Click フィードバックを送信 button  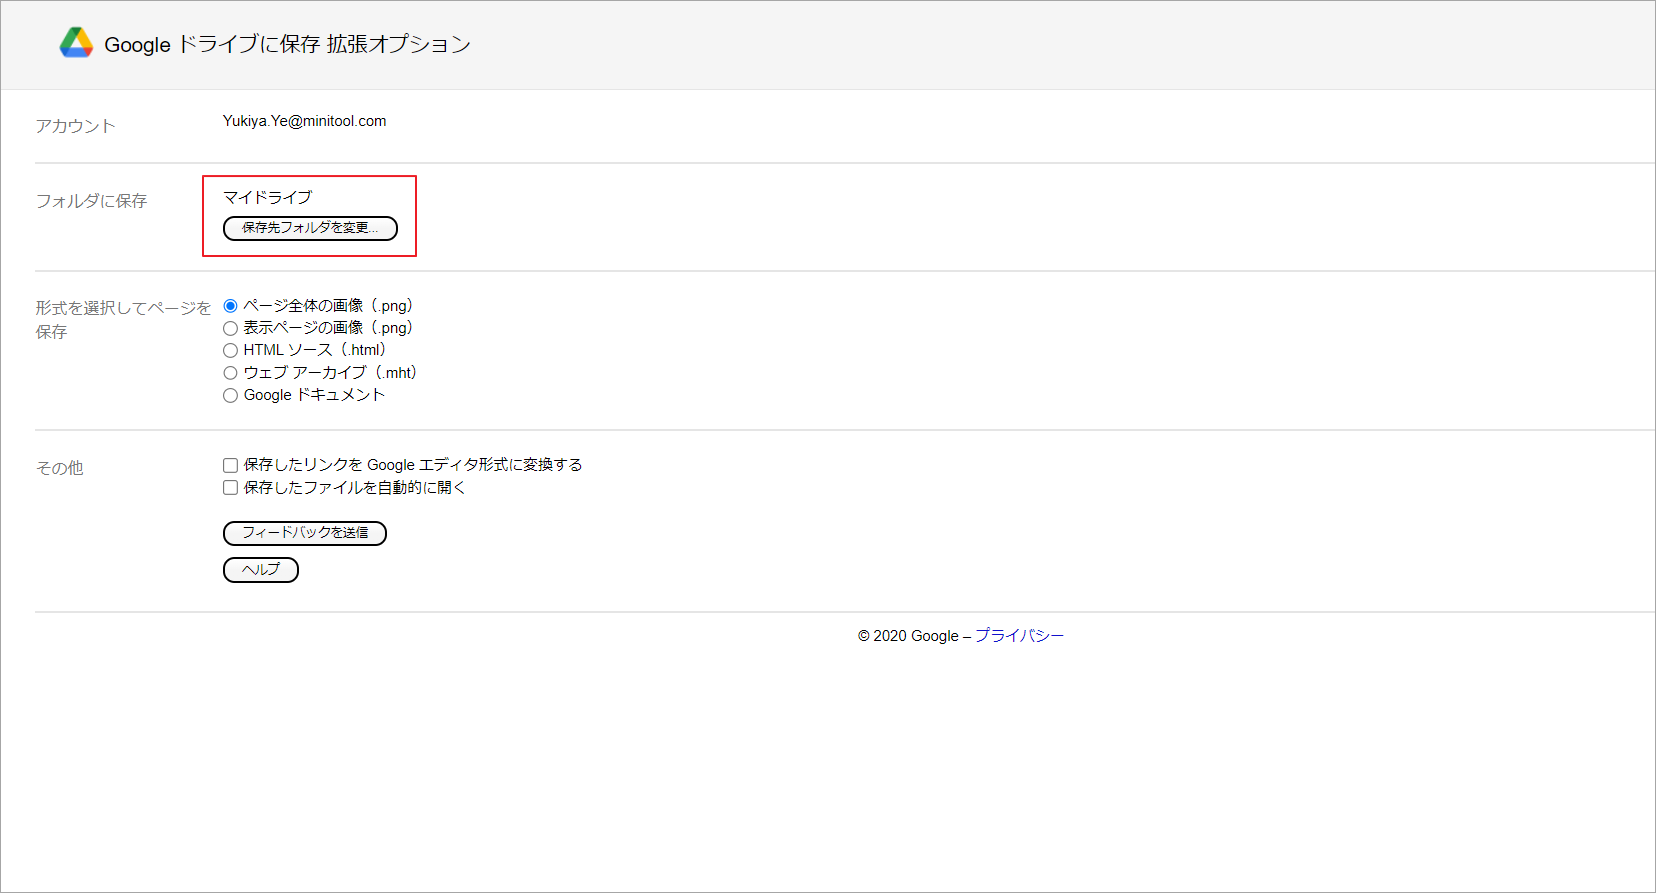pyautogui.click(x=305, y=533)
